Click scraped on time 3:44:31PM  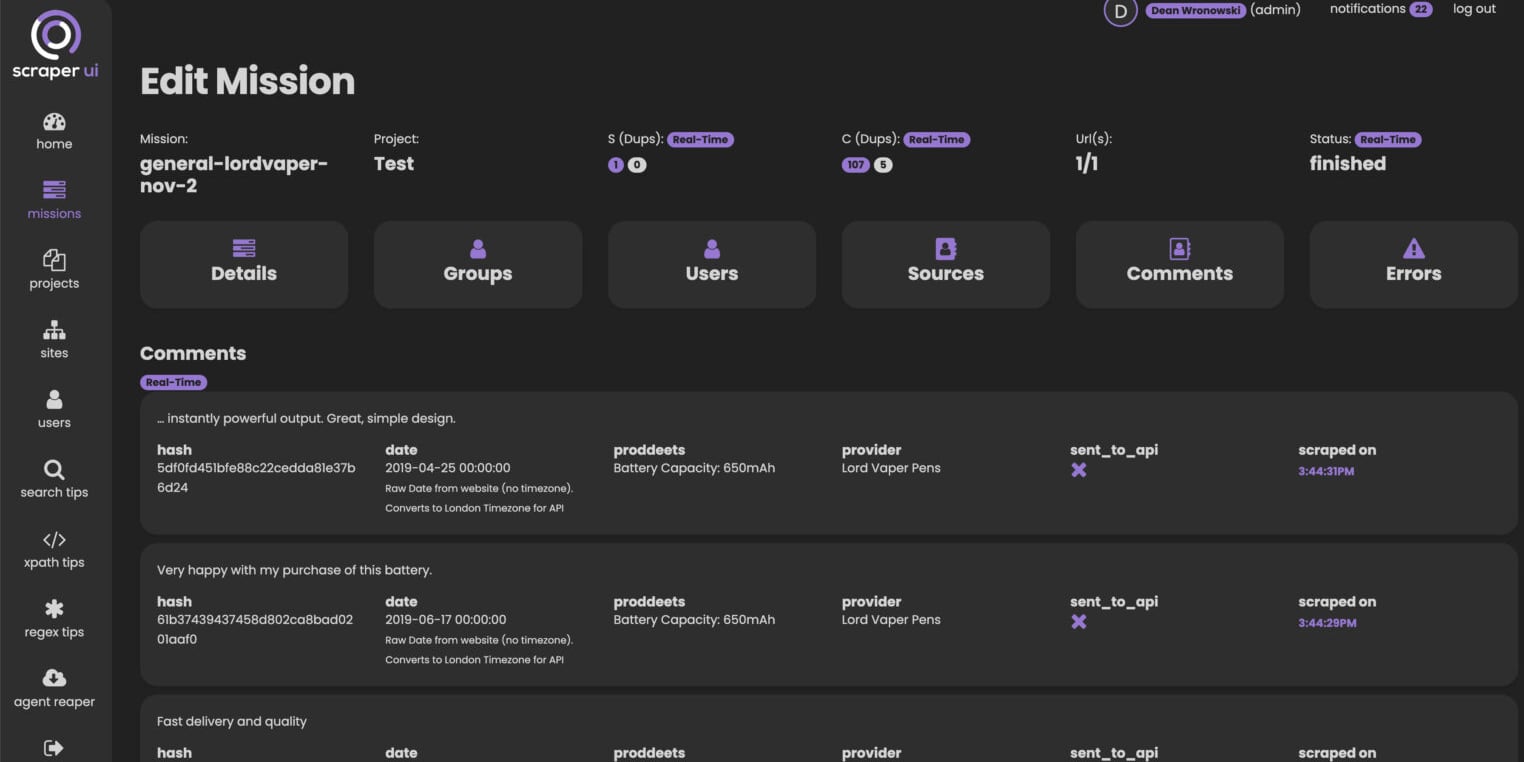(1327, 471)
